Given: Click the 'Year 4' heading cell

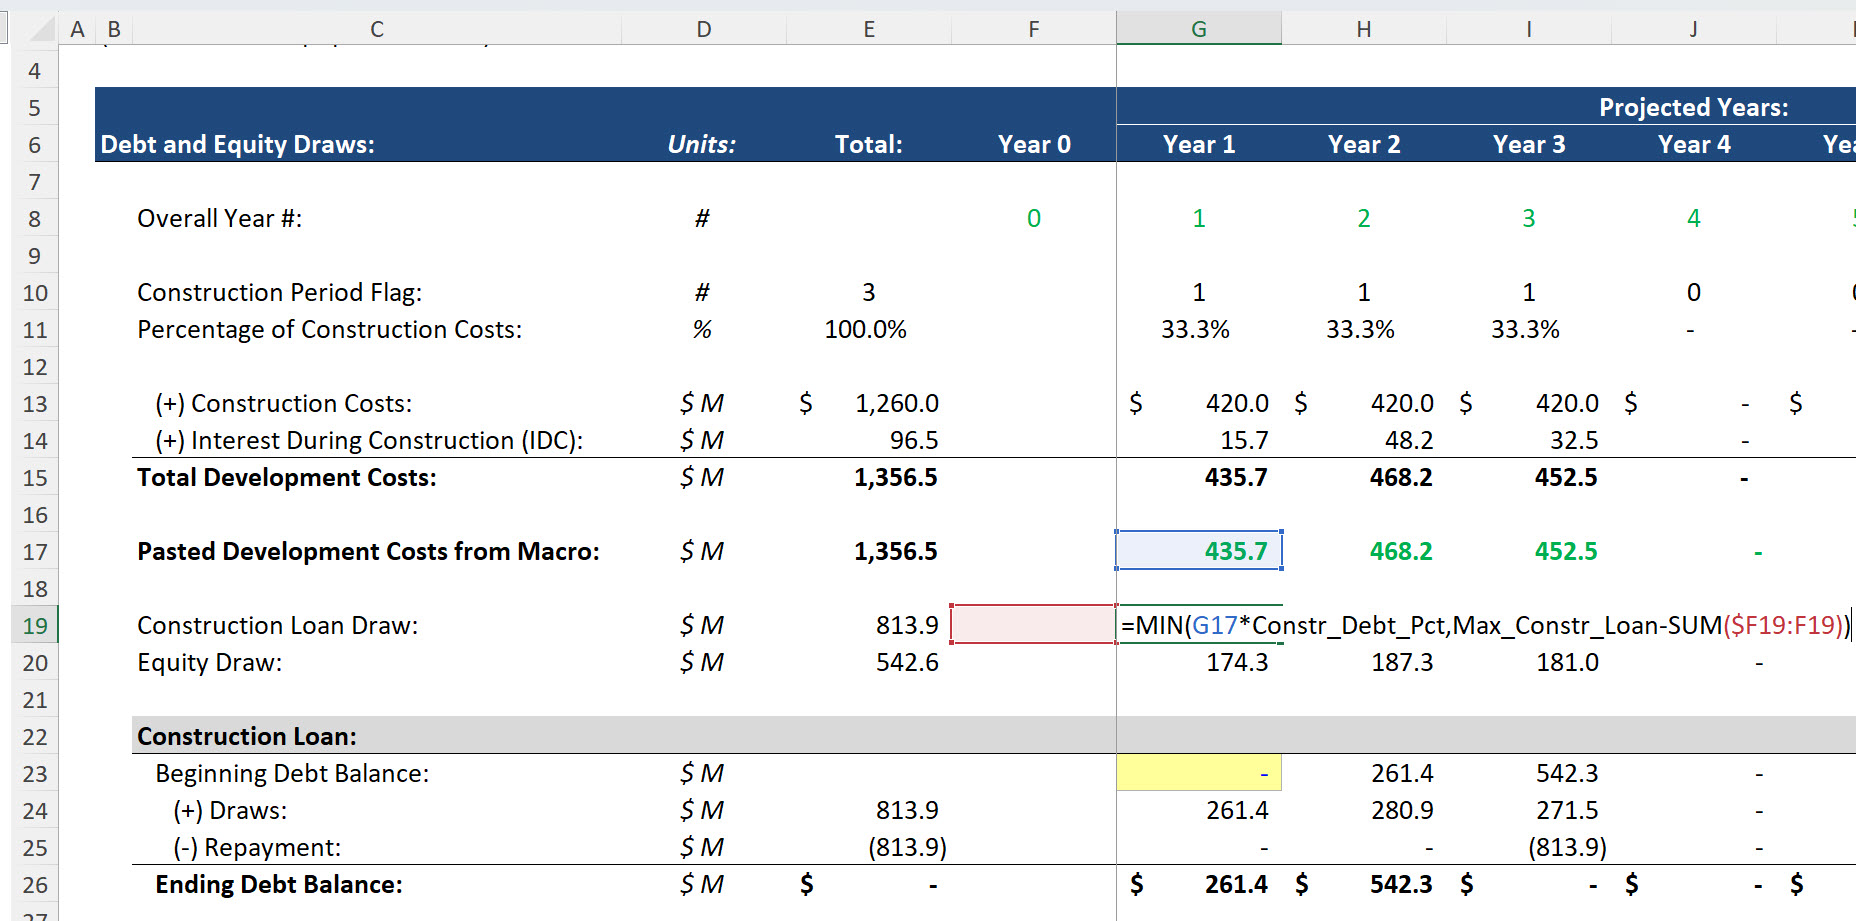Looking at the screenshot, I should [x=1694, y=144].
